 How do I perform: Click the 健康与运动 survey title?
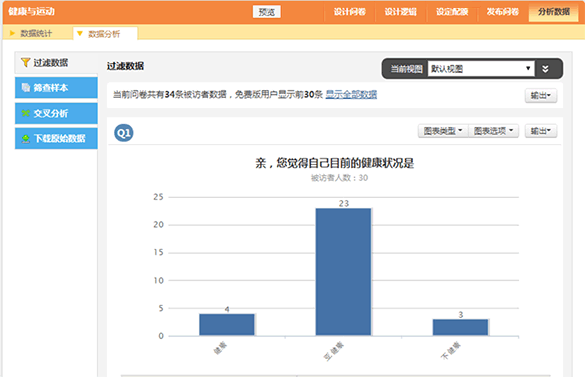click(32, 12)
